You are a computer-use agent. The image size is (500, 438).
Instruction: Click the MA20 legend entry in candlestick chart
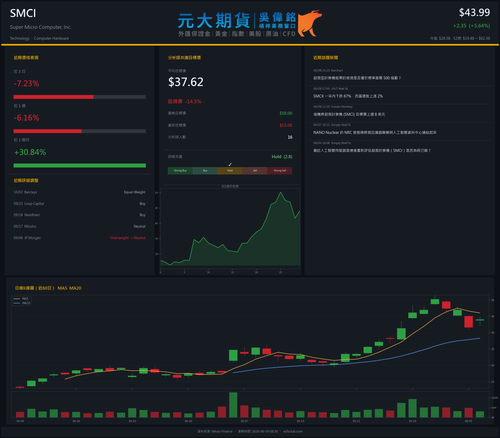point(22,303)
